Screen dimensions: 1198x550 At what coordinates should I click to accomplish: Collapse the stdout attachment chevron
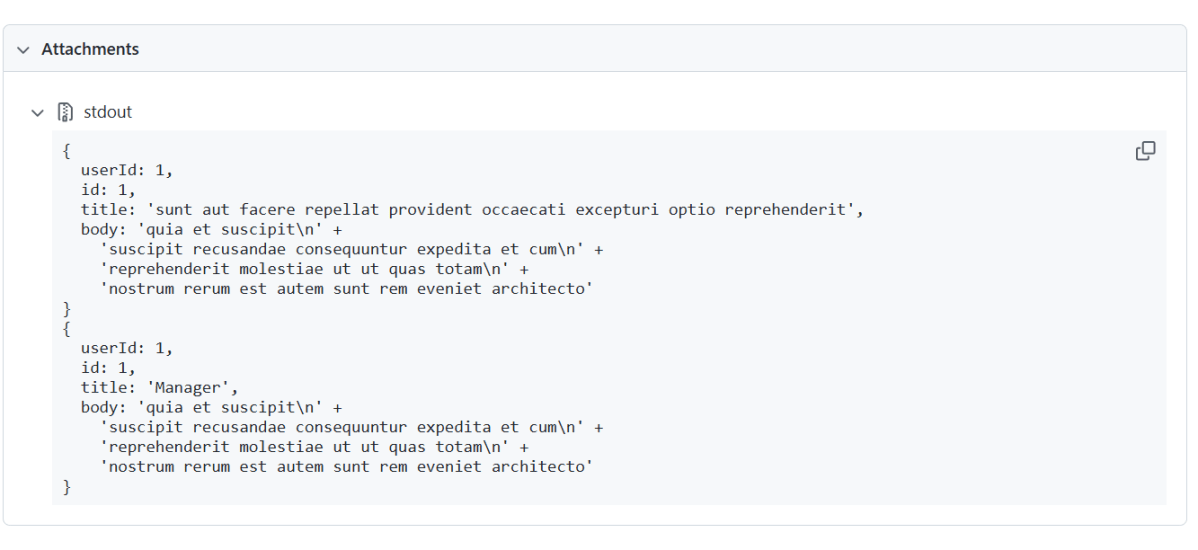coord(38,112)
